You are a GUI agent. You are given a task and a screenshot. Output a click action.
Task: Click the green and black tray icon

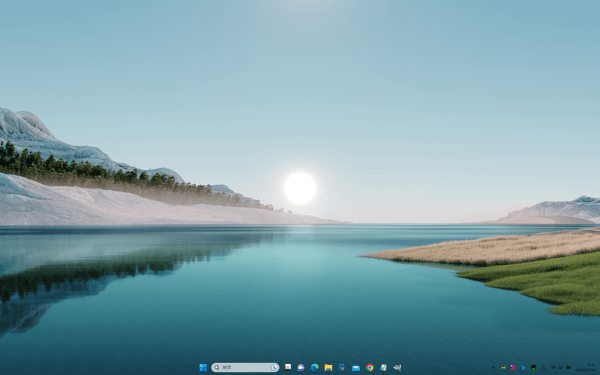tap(533, 367)
